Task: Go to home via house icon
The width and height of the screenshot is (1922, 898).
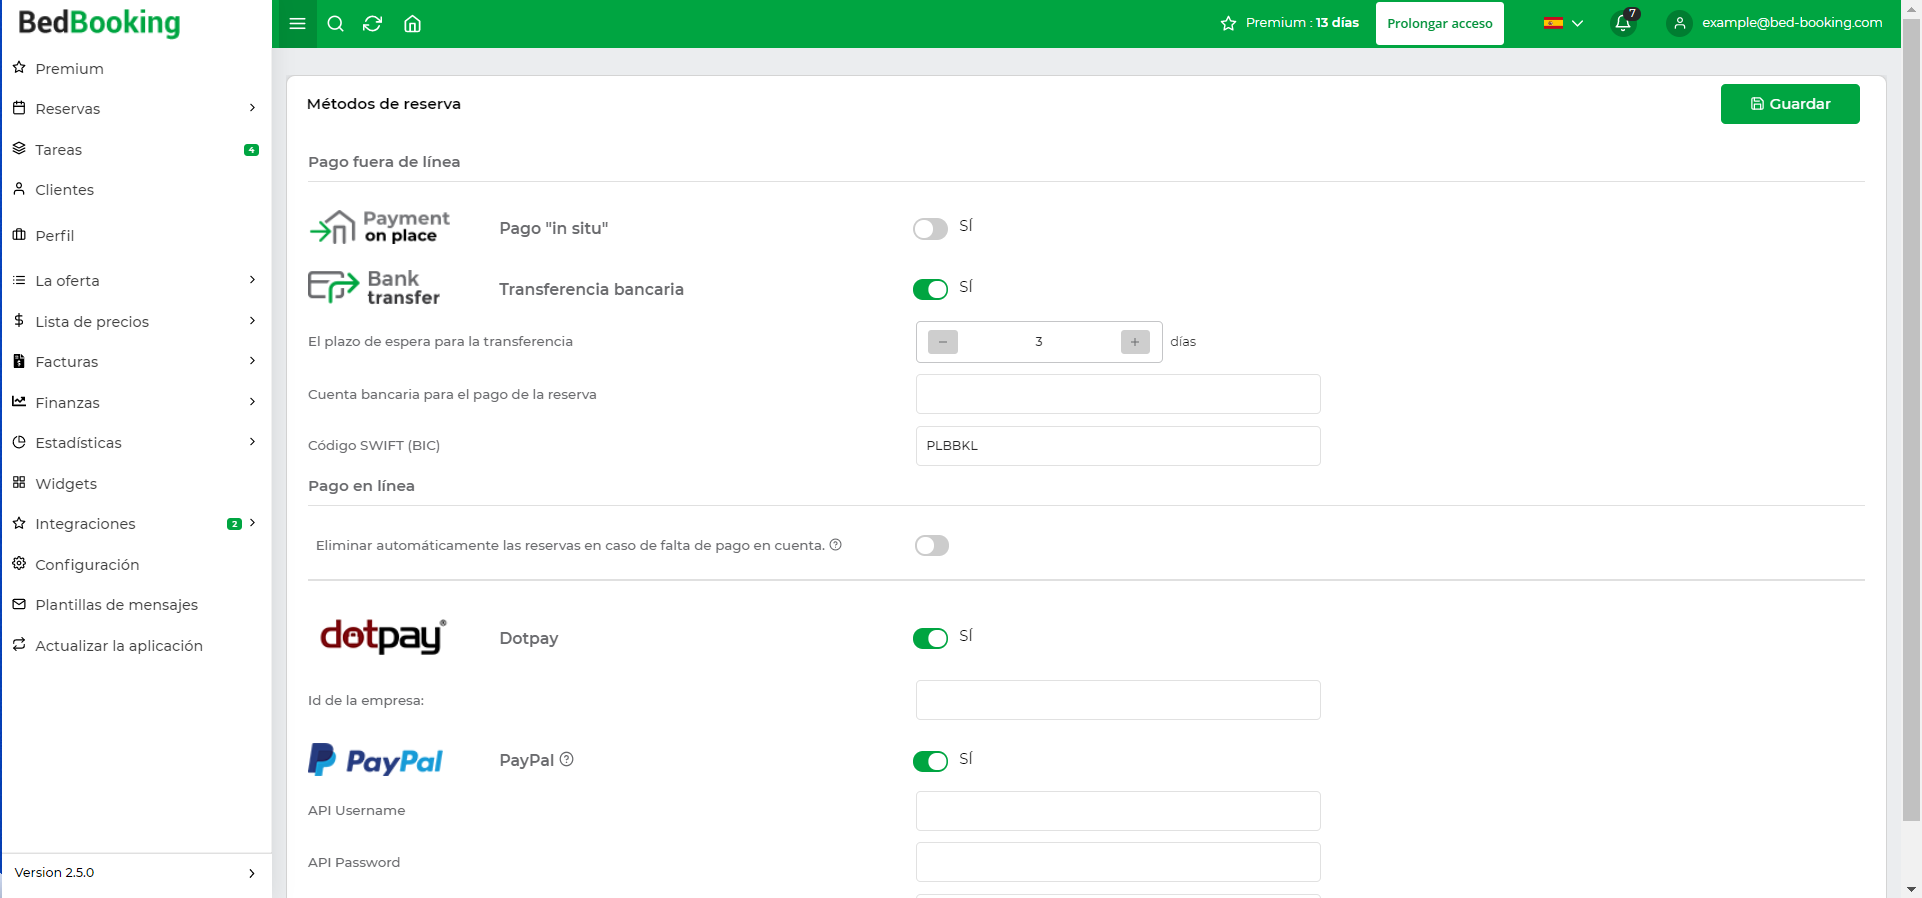Action: (x=412, y=24)
